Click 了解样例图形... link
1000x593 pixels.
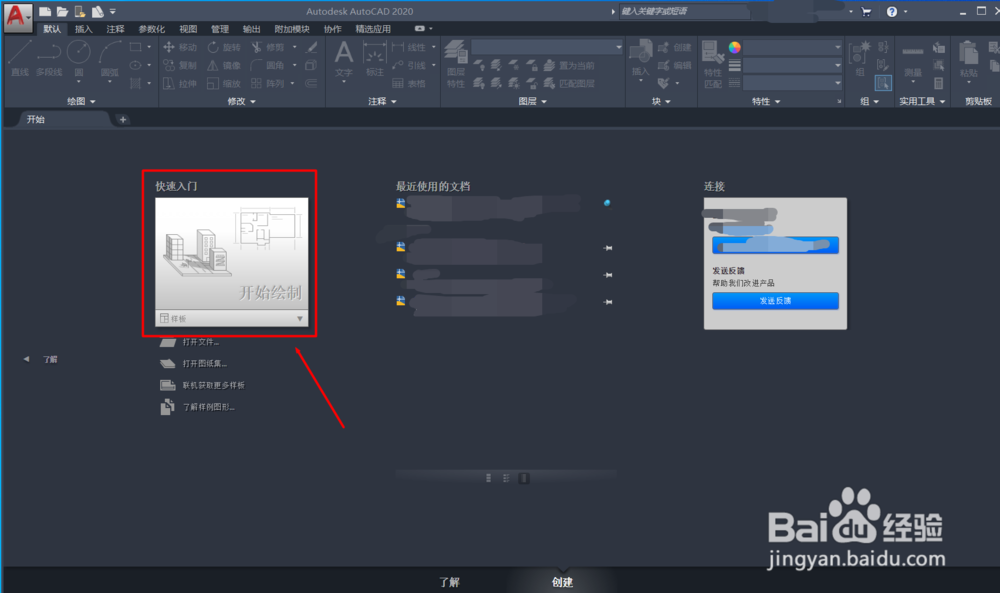[209, 407]
